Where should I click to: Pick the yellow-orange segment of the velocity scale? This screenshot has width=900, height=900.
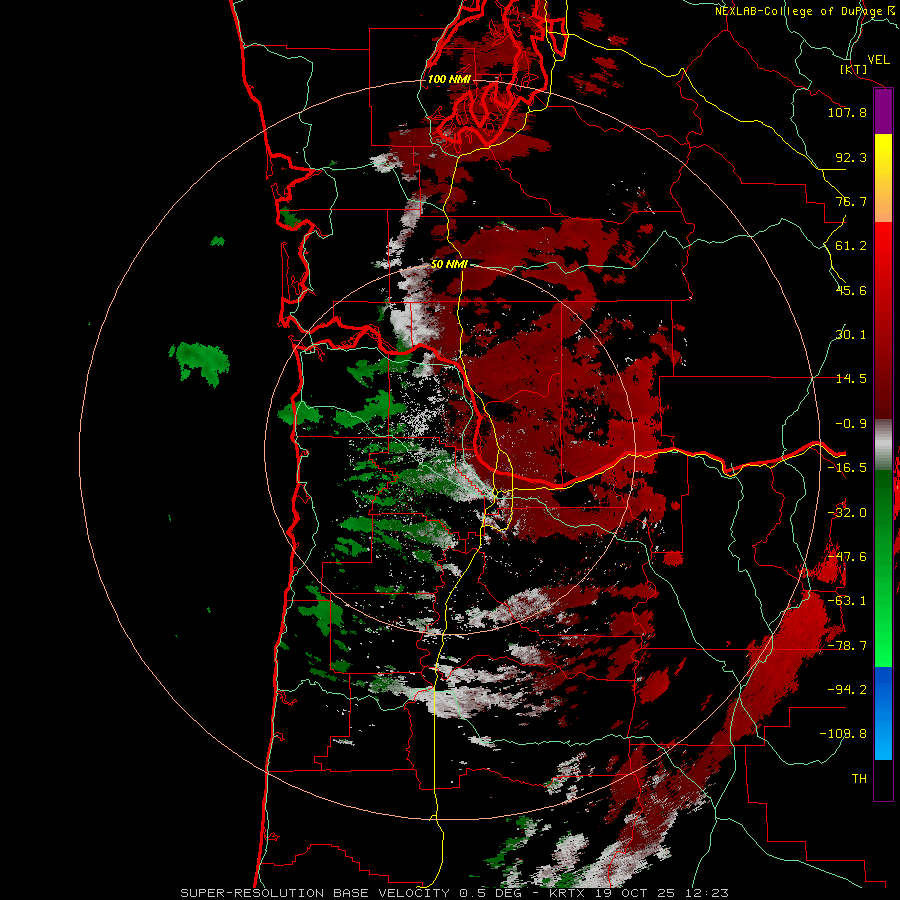(x=883, y=178)
